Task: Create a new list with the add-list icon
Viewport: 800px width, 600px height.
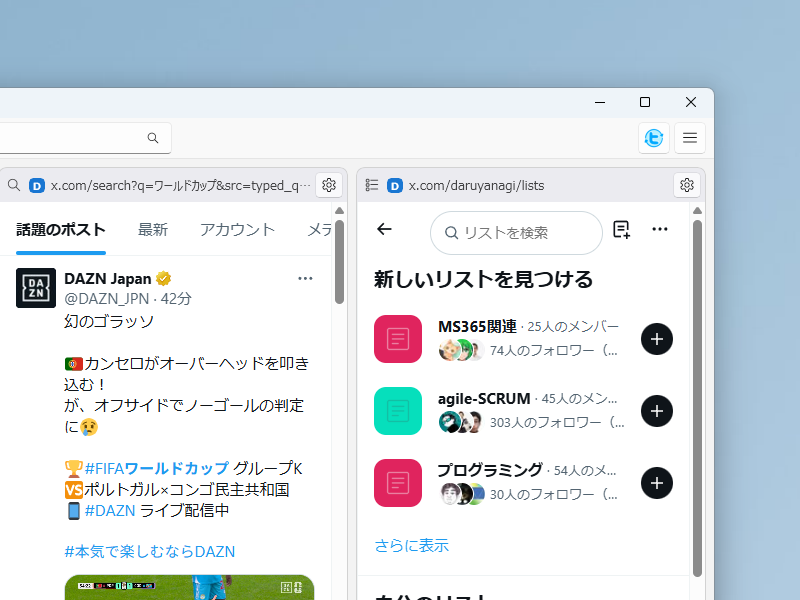Action: click(x=621, y=230)
